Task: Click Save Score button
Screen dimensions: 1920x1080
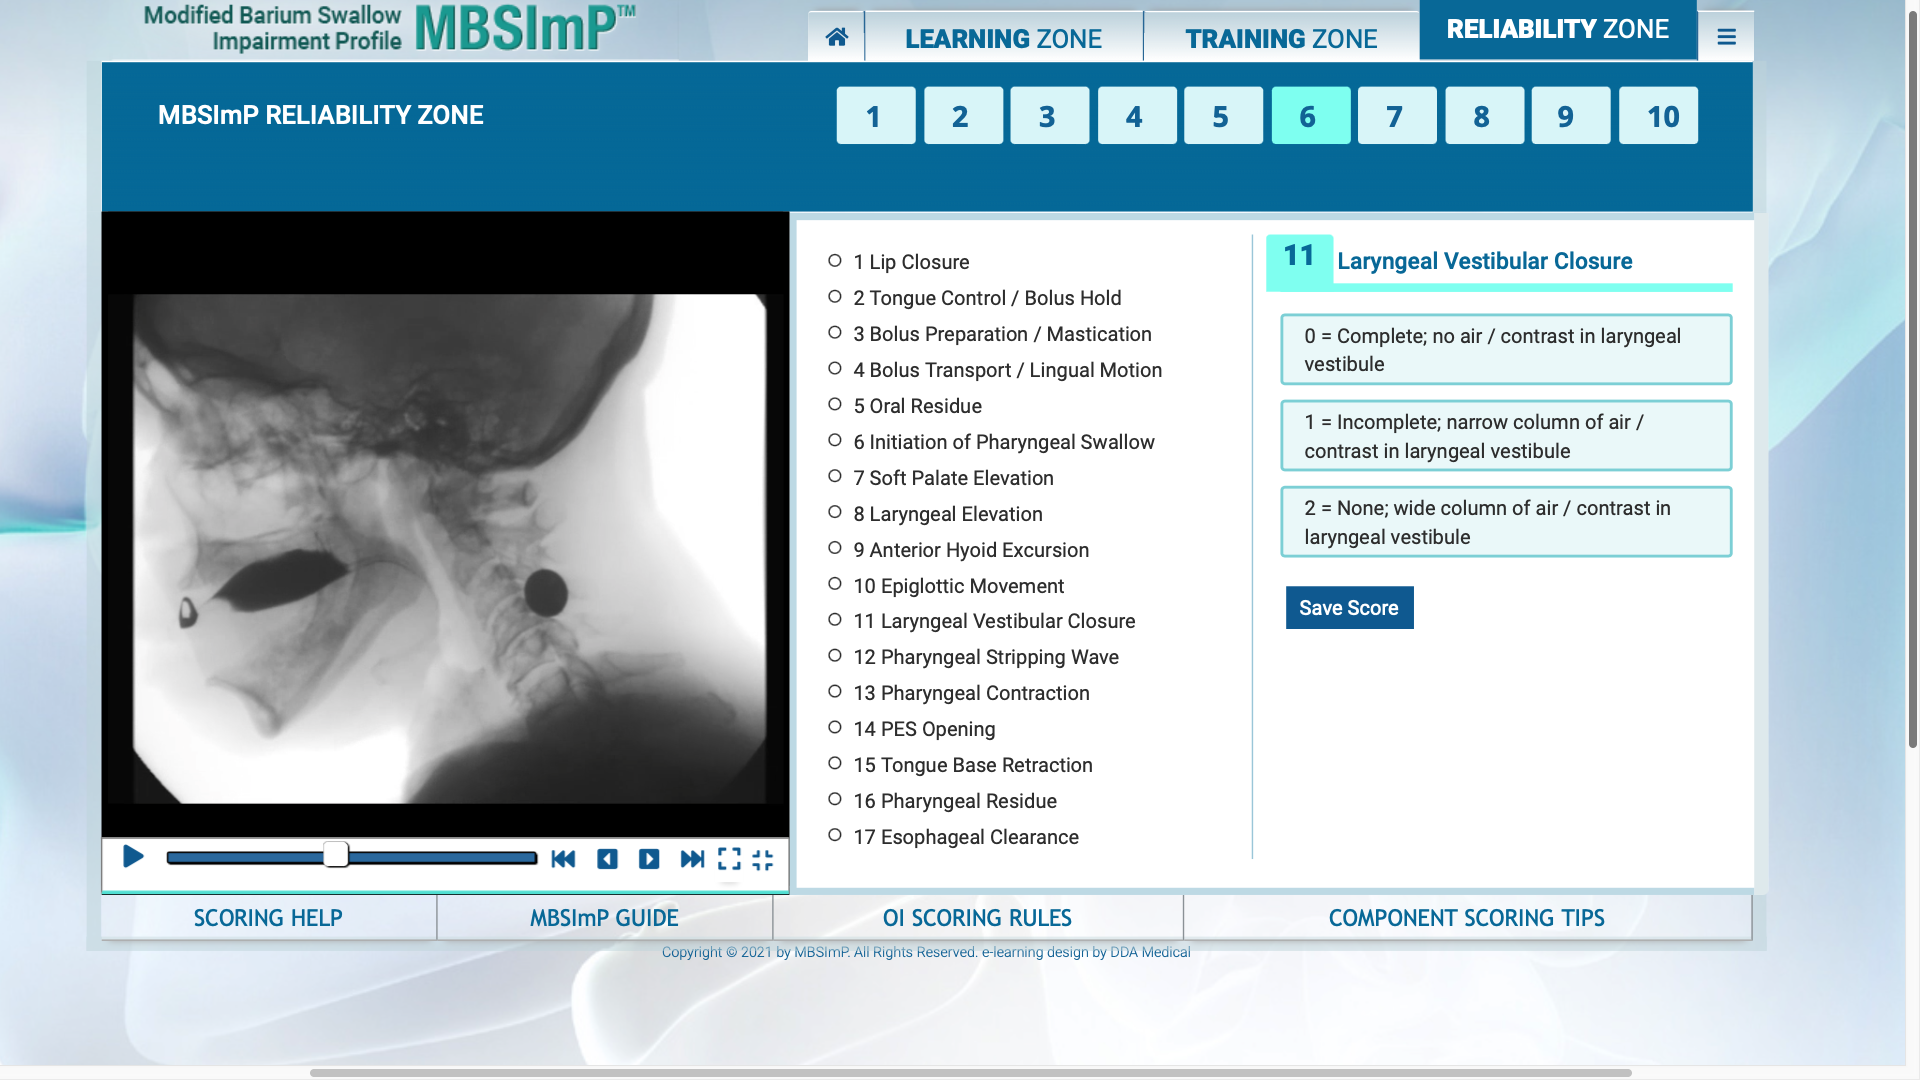Action: tap(1348, 607)
